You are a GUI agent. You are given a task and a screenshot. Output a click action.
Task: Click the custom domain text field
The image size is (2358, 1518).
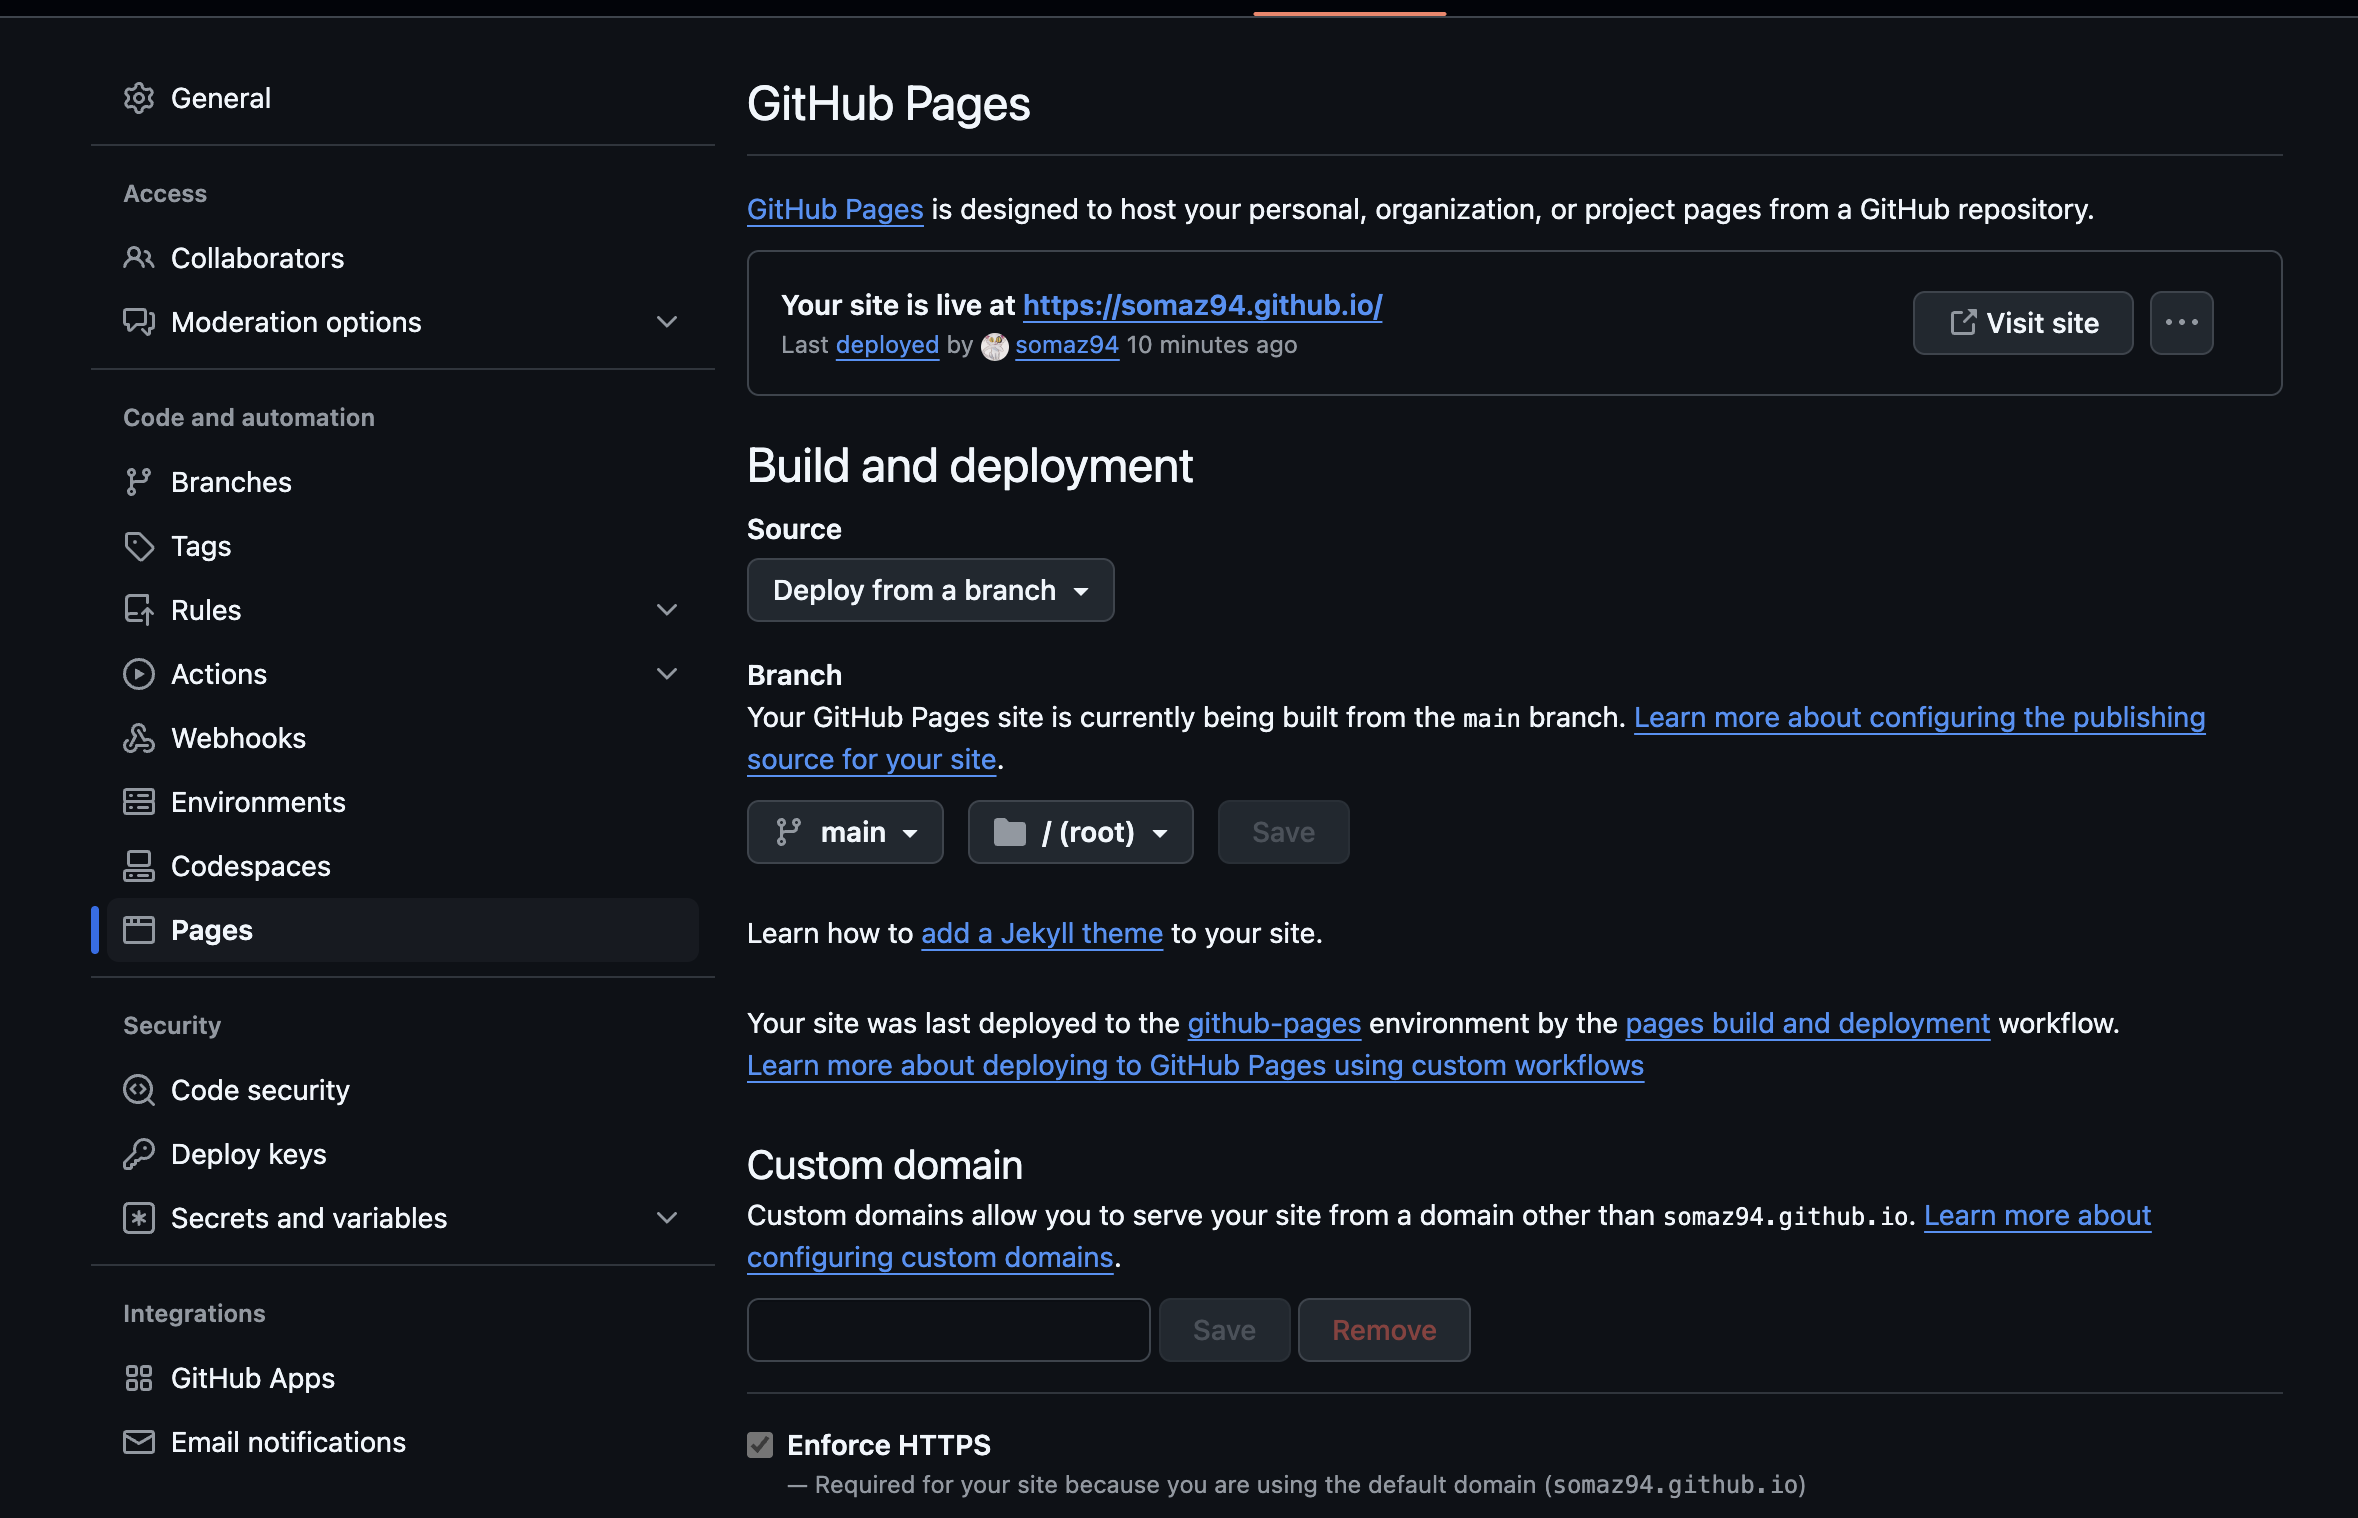click(948, 1330)
